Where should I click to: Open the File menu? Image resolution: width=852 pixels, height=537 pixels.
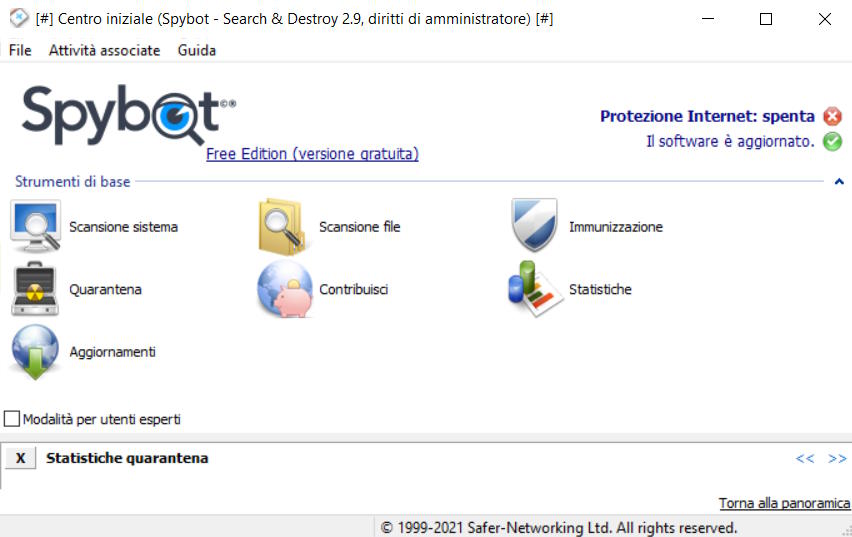click(20, 51)
